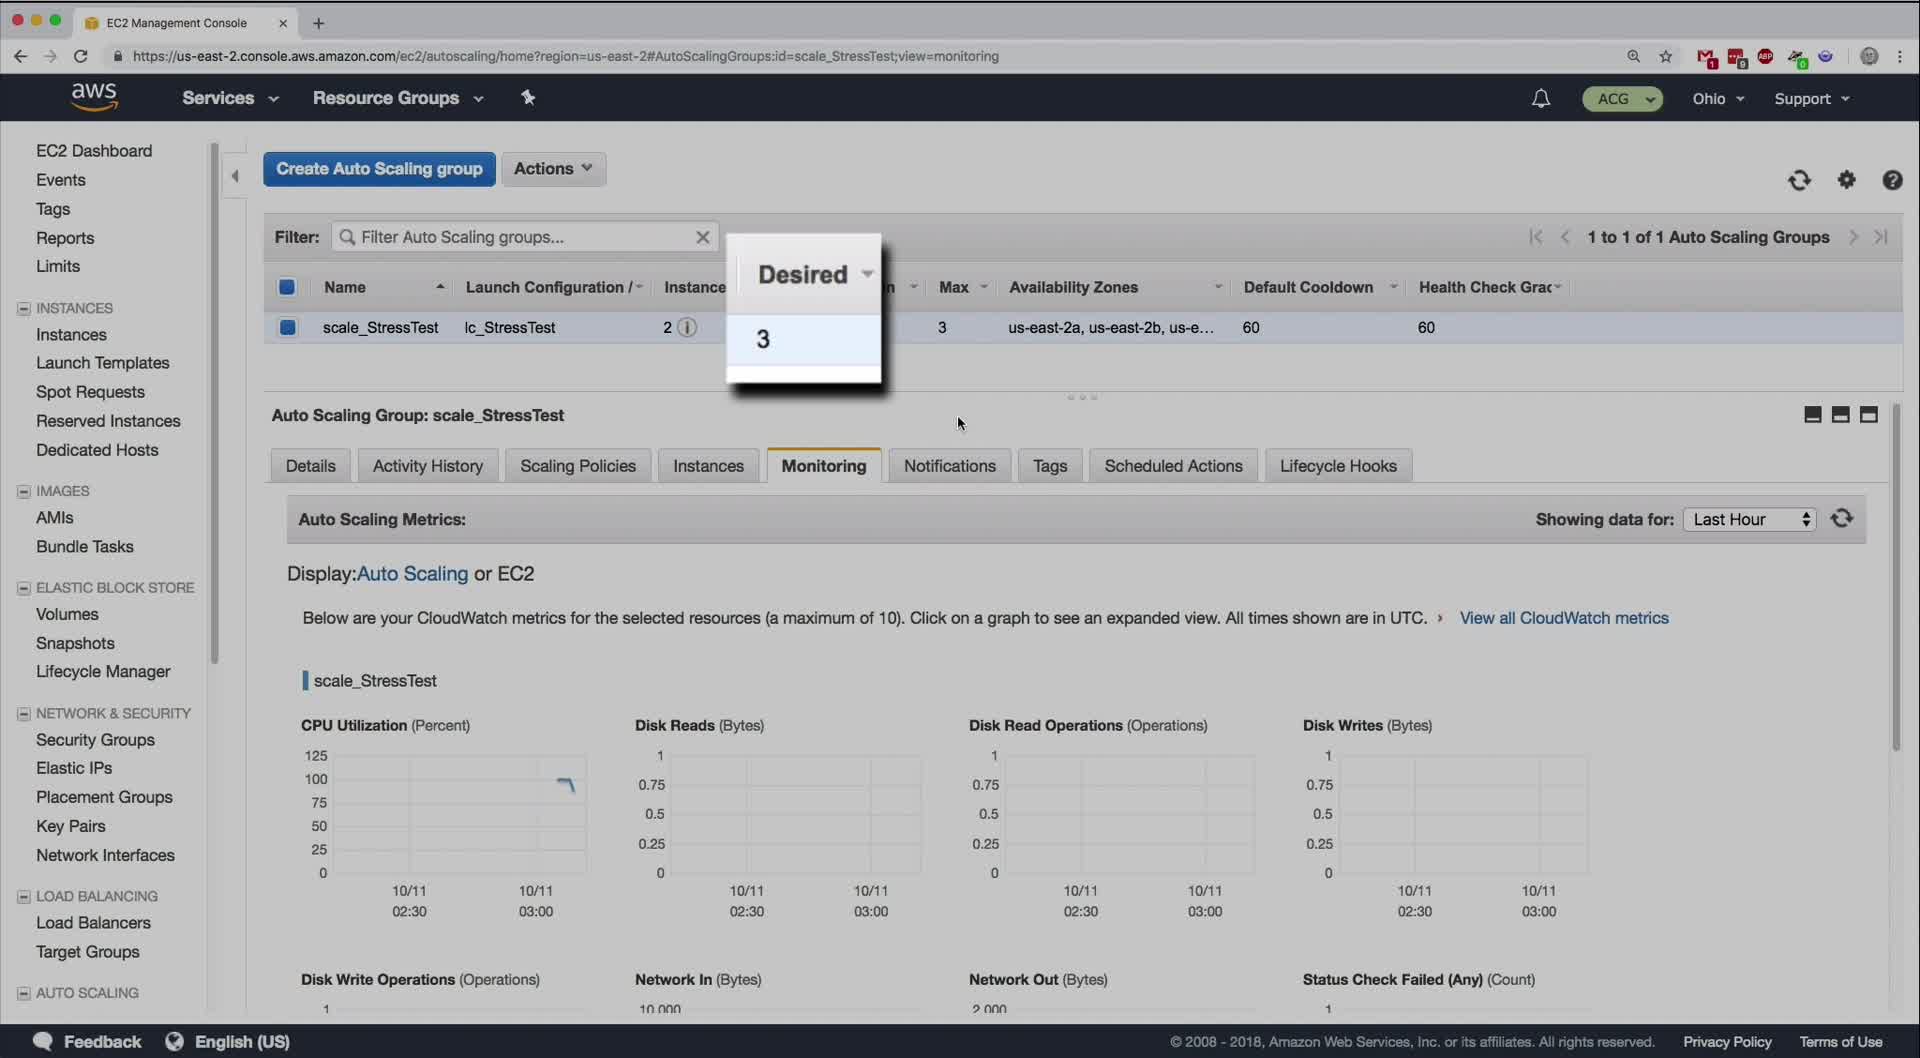The width and height of the screenshot is (1920, 1058).
Task: Clear the filter with the X icon
Action: 703,237
